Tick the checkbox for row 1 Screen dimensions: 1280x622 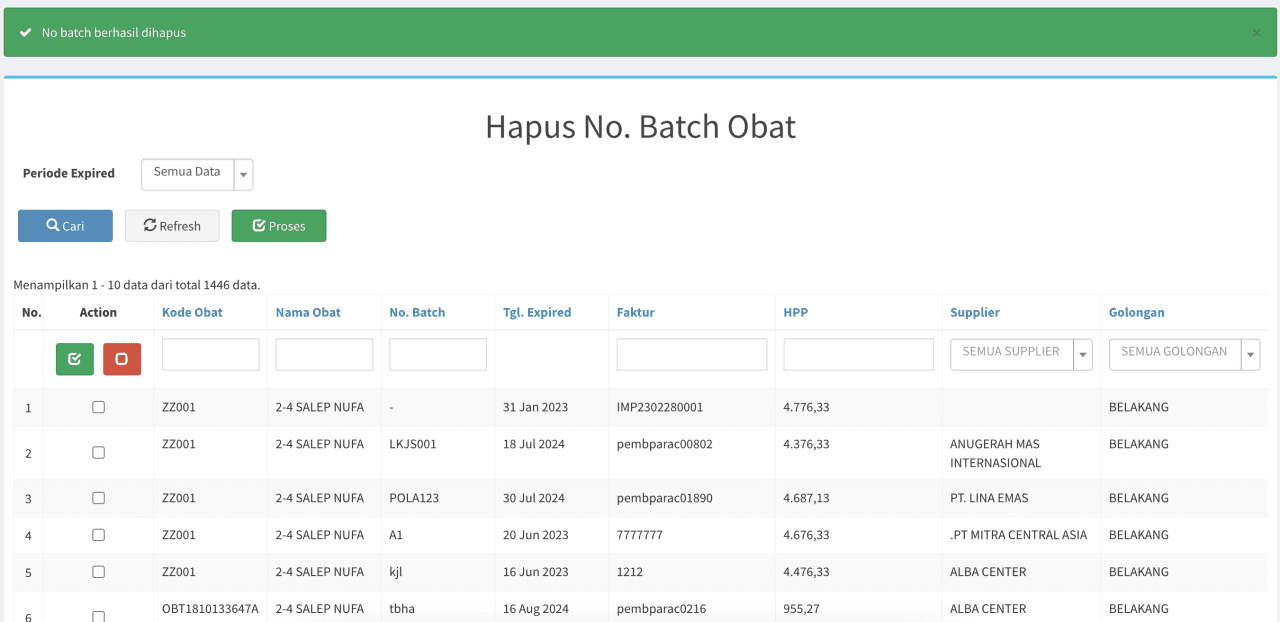pyautogui.click(x=98, y=407)
